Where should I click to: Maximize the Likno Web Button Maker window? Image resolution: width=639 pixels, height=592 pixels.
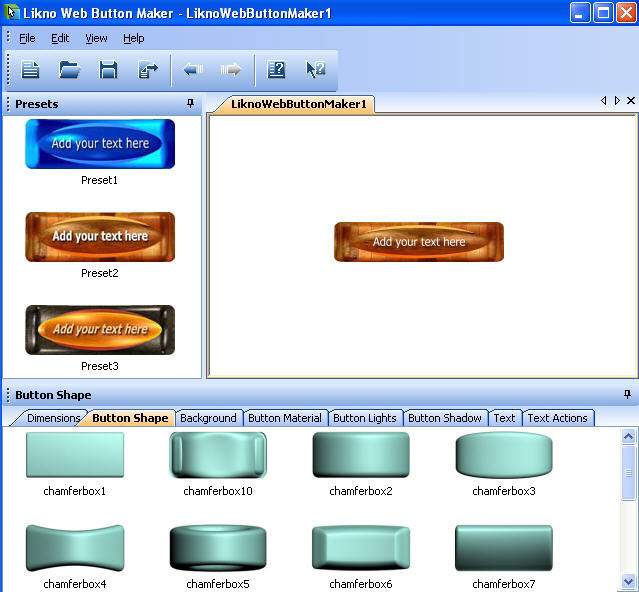coord(603,13)
